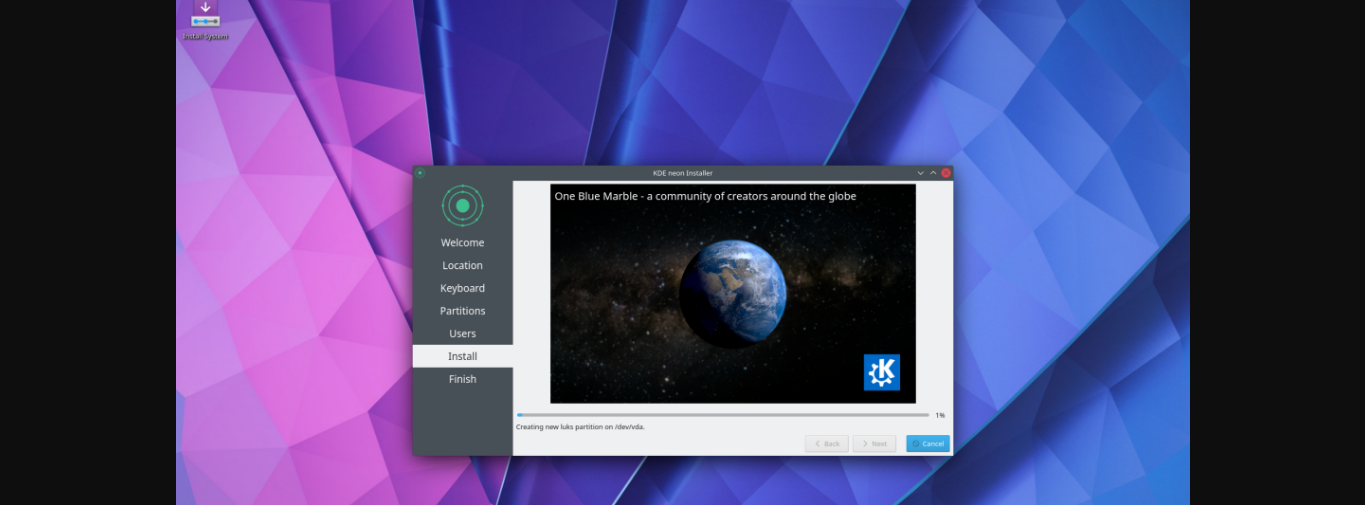The height and width of the screenshot is (505, 1365).
Task: Click the installer window menu icon in titlebar
Action: click(420, 173)
